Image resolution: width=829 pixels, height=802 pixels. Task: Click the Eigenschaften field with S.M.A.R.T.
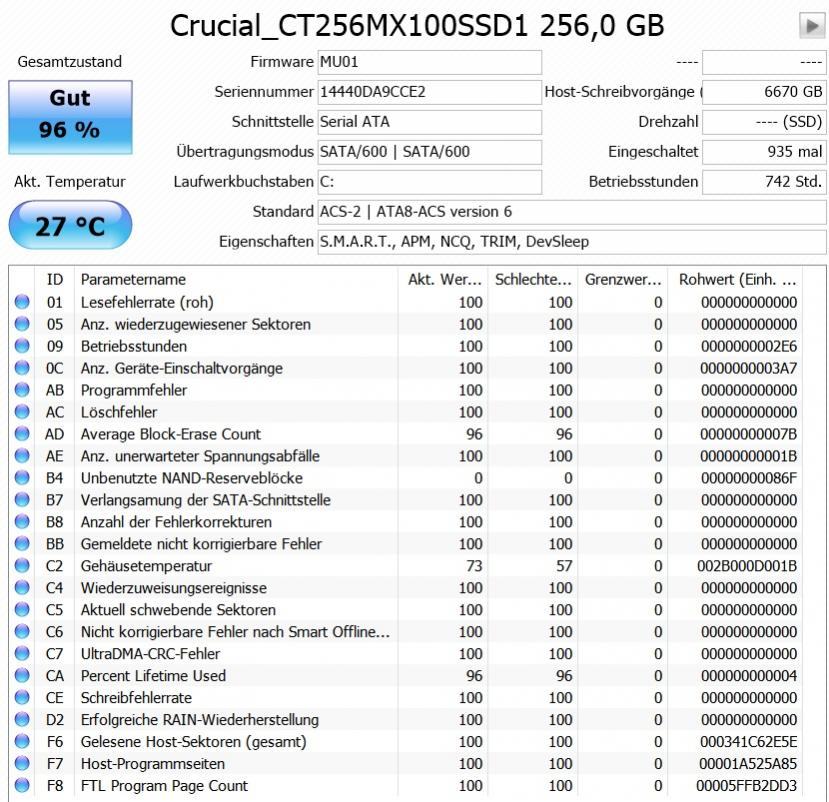click(572, 242)
